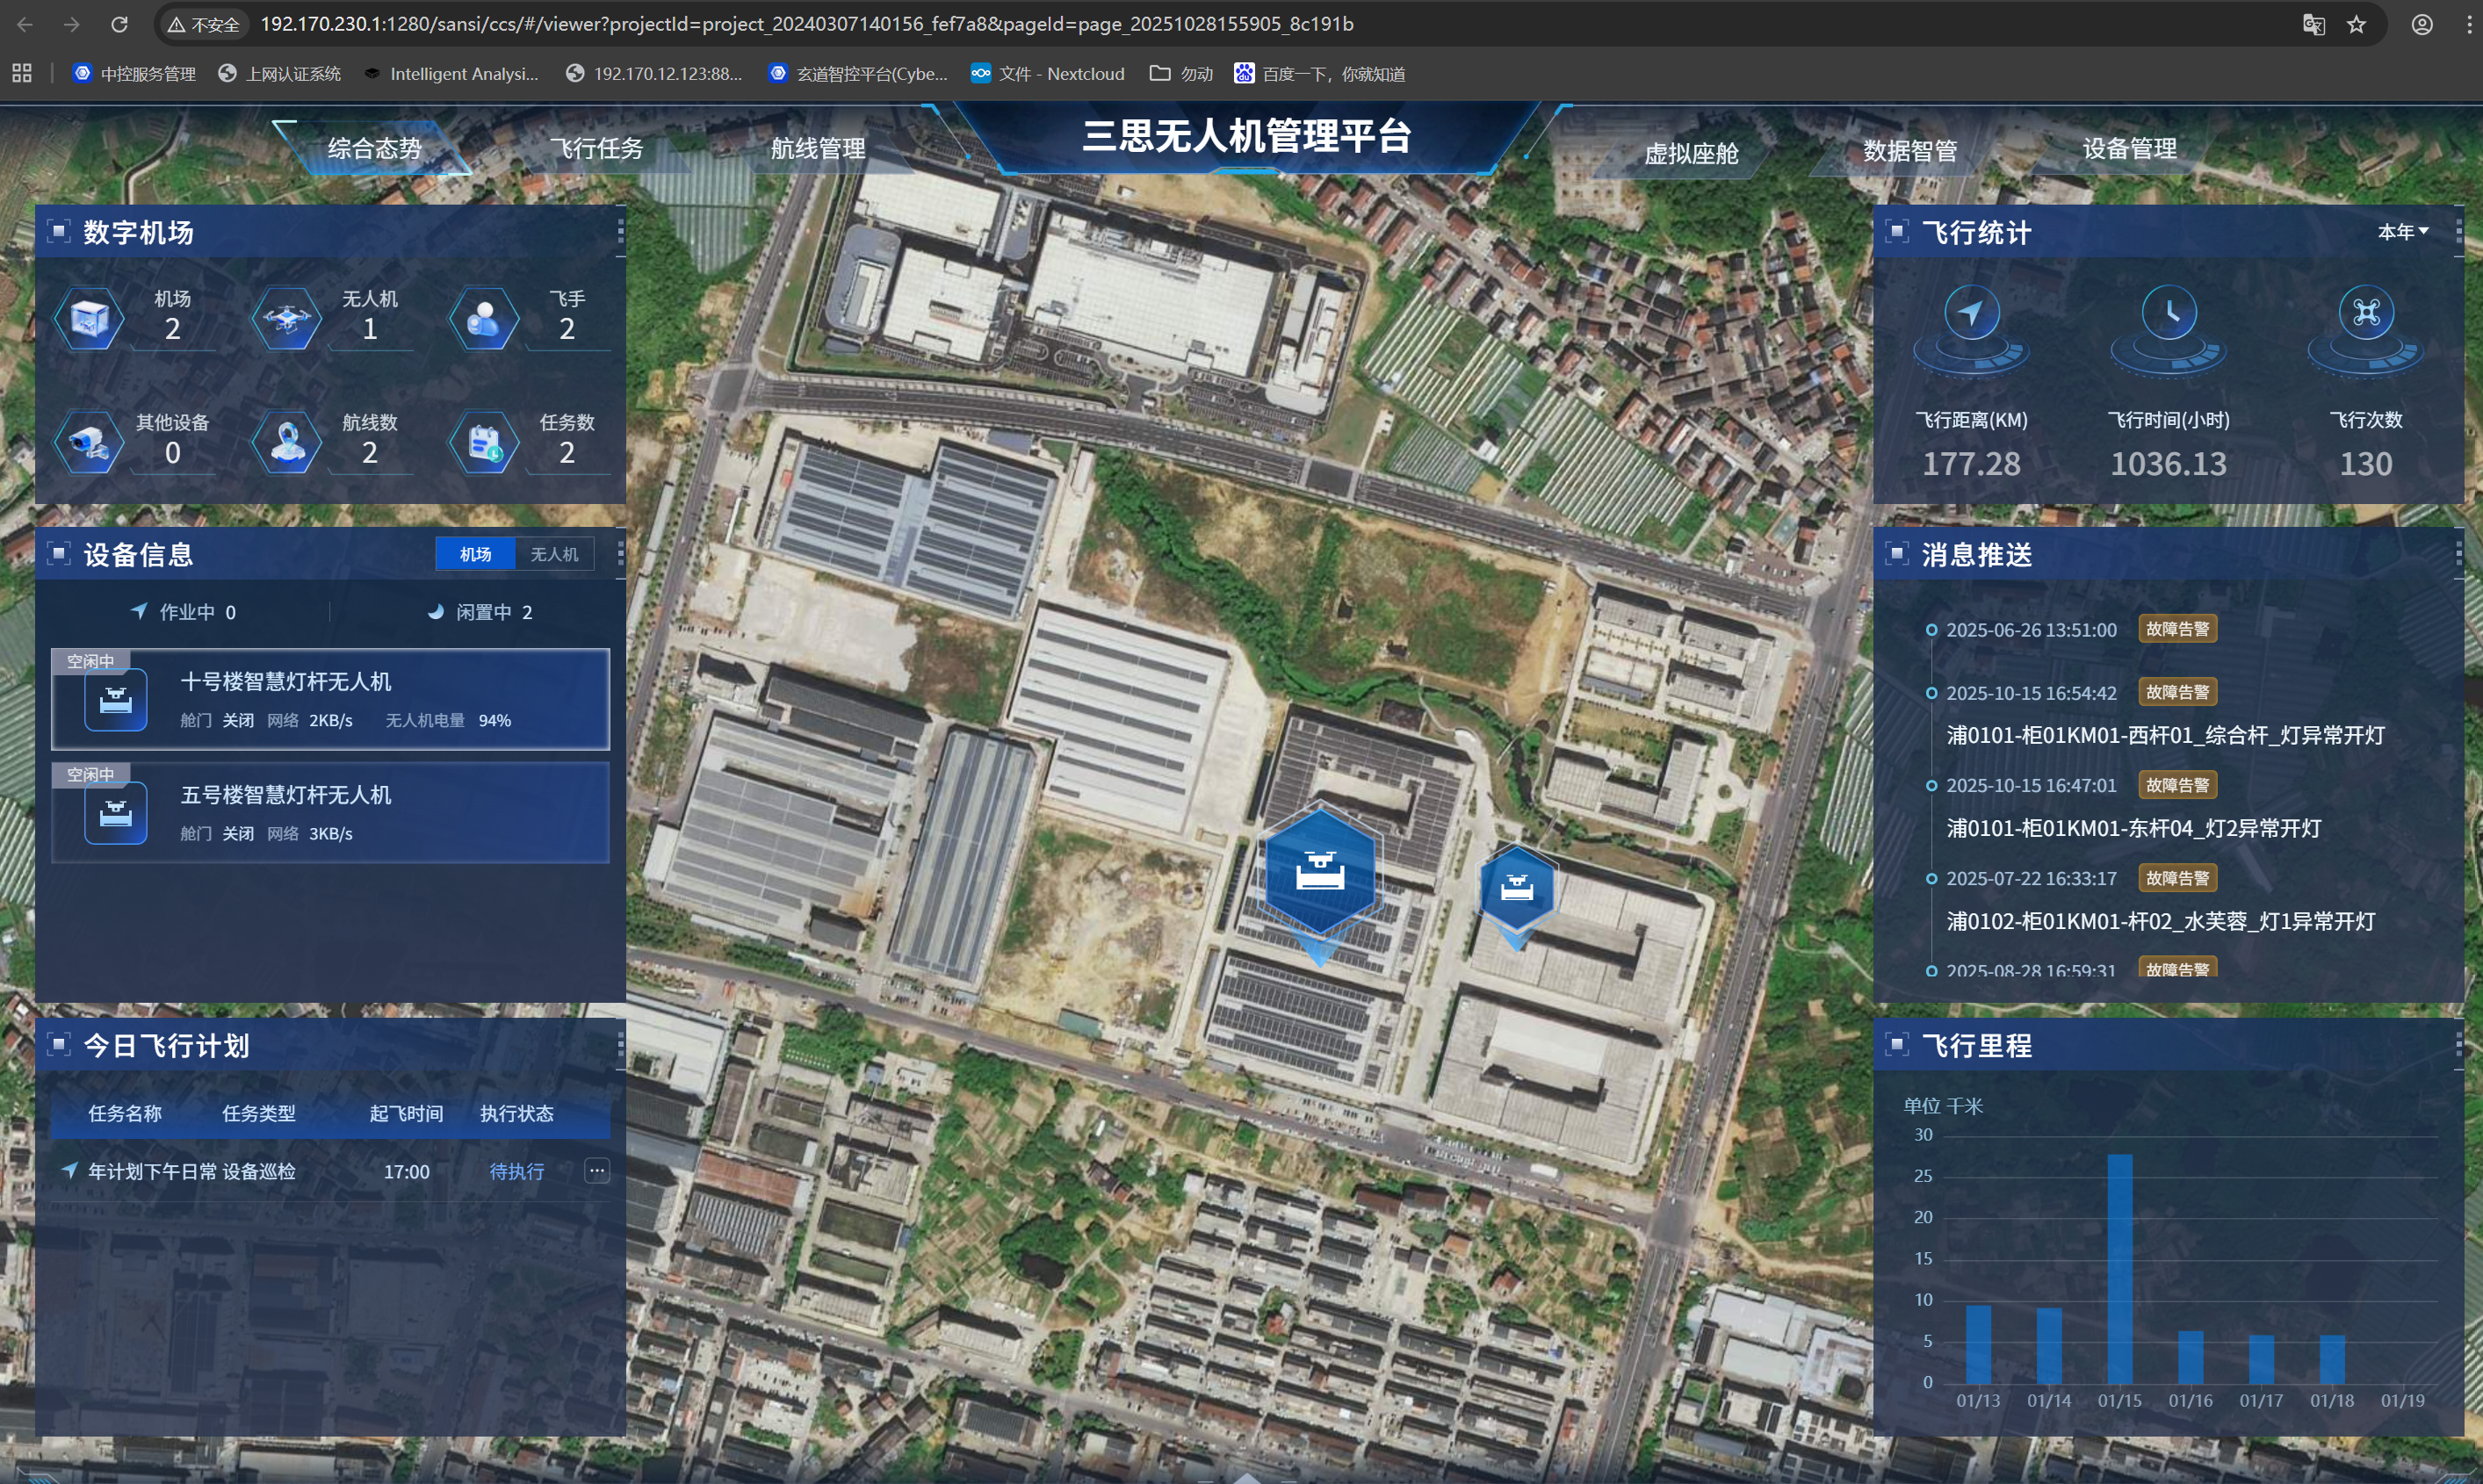The width and height of the screenshot is (2483, 1484).
Task: Open the 飞行任务 tab
Action: pos(596,149)
